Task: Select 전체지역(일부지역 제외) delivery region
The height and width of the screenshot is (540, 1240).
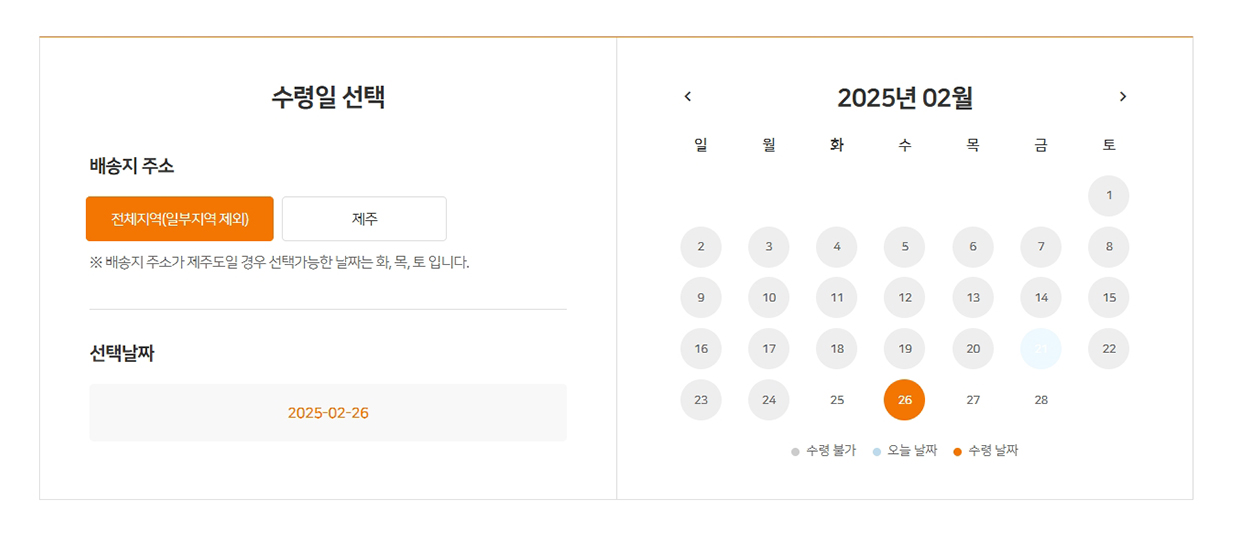Action: 180,219
